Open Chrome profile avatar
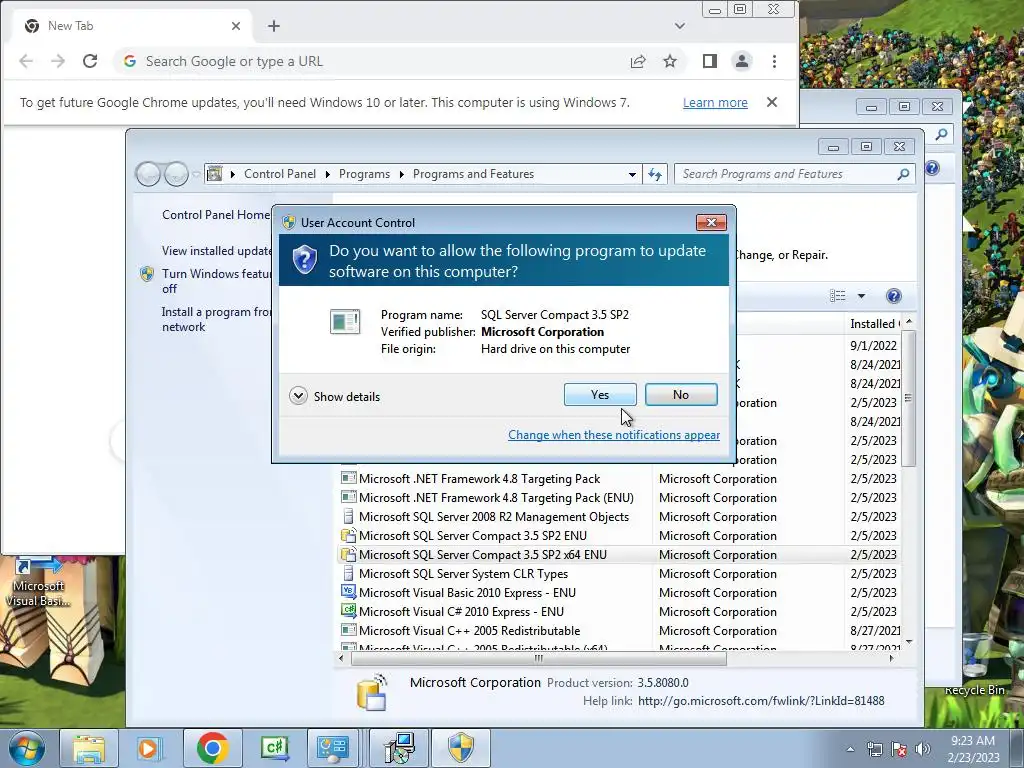This screenshot has height=768, width=1024. point(742,61)
